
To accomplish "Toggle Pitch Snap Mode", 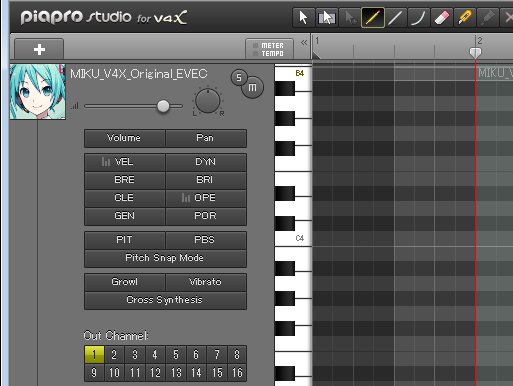I will pyautogui.click(x=165, y=258).
